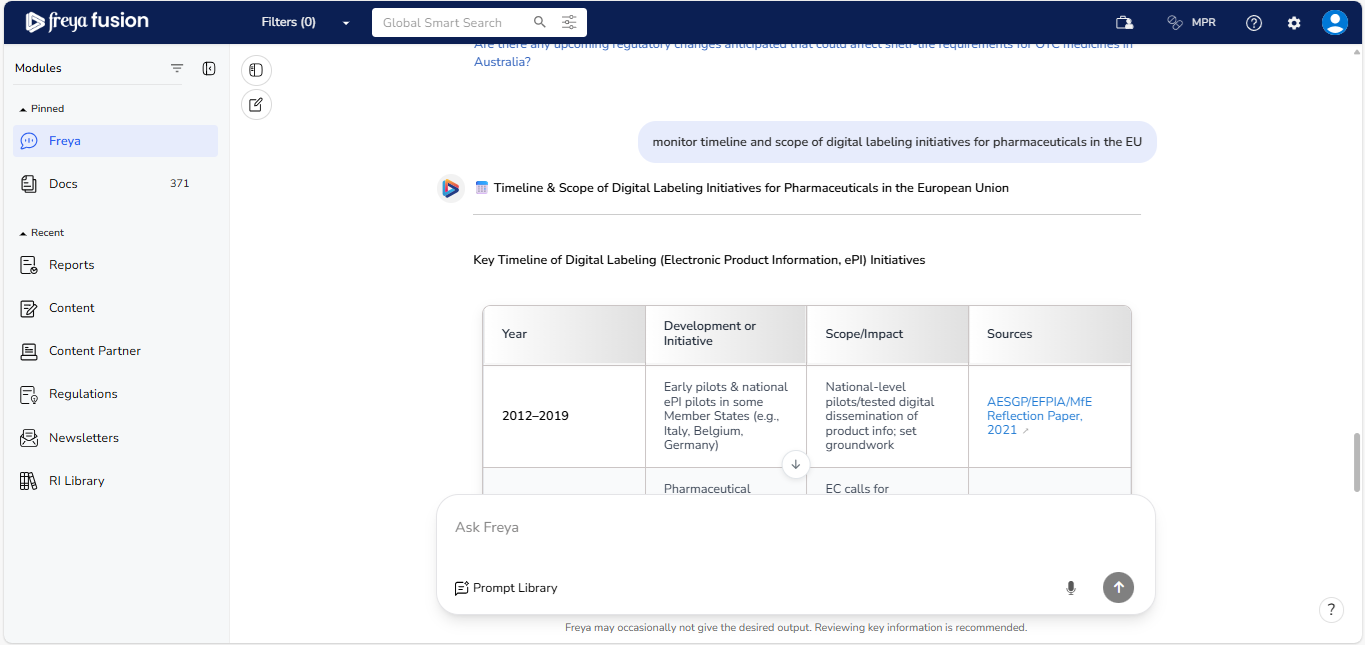Click the help question mark in header

point(1254,23)
